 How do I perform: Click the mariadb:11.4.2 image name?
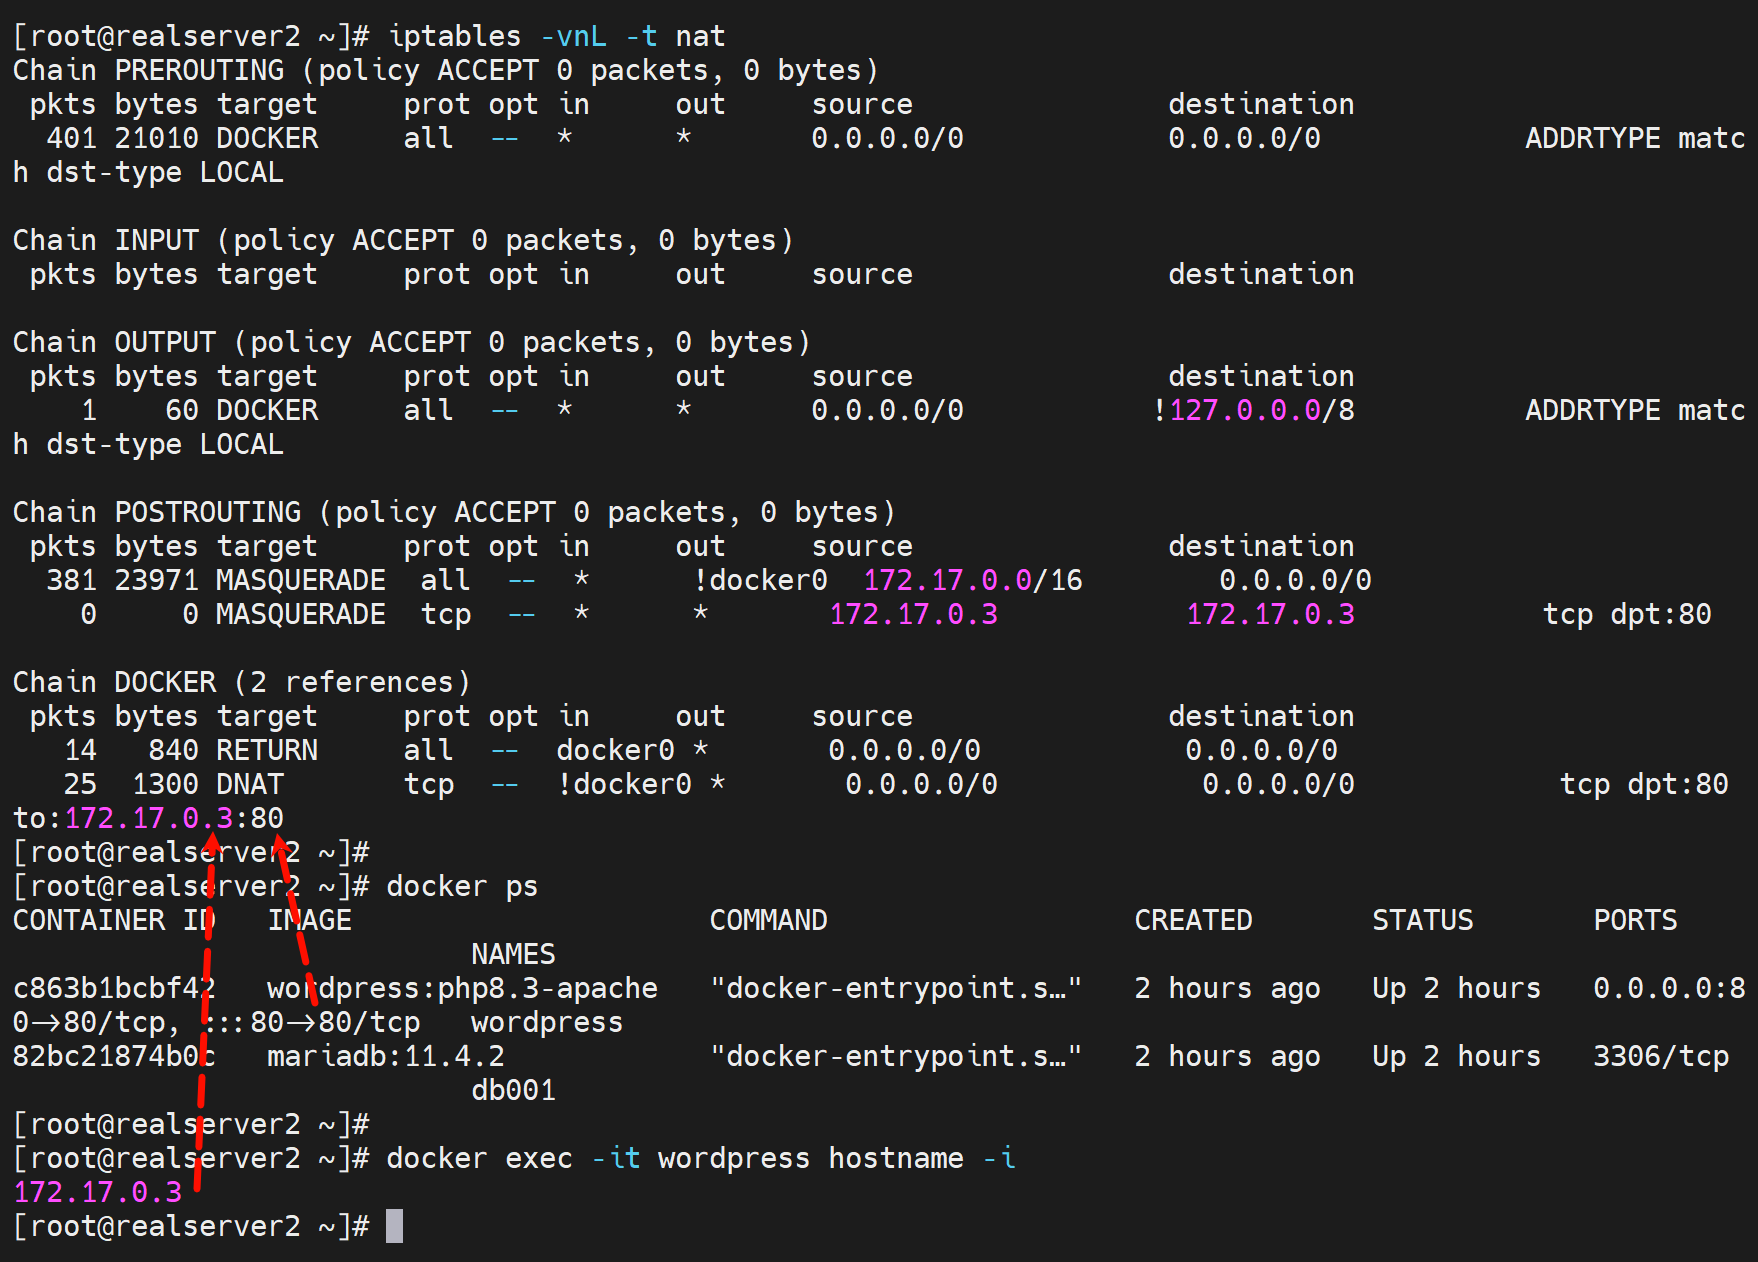385,1057
